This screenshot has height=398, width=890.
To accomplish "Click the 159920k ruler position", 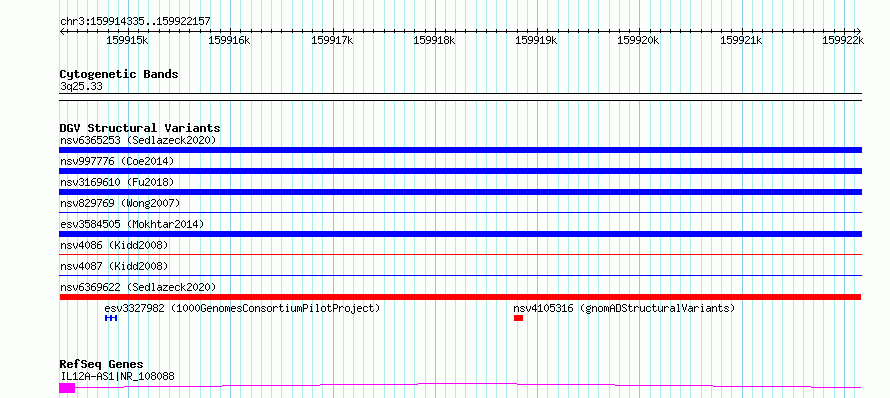I will [639, 40].
